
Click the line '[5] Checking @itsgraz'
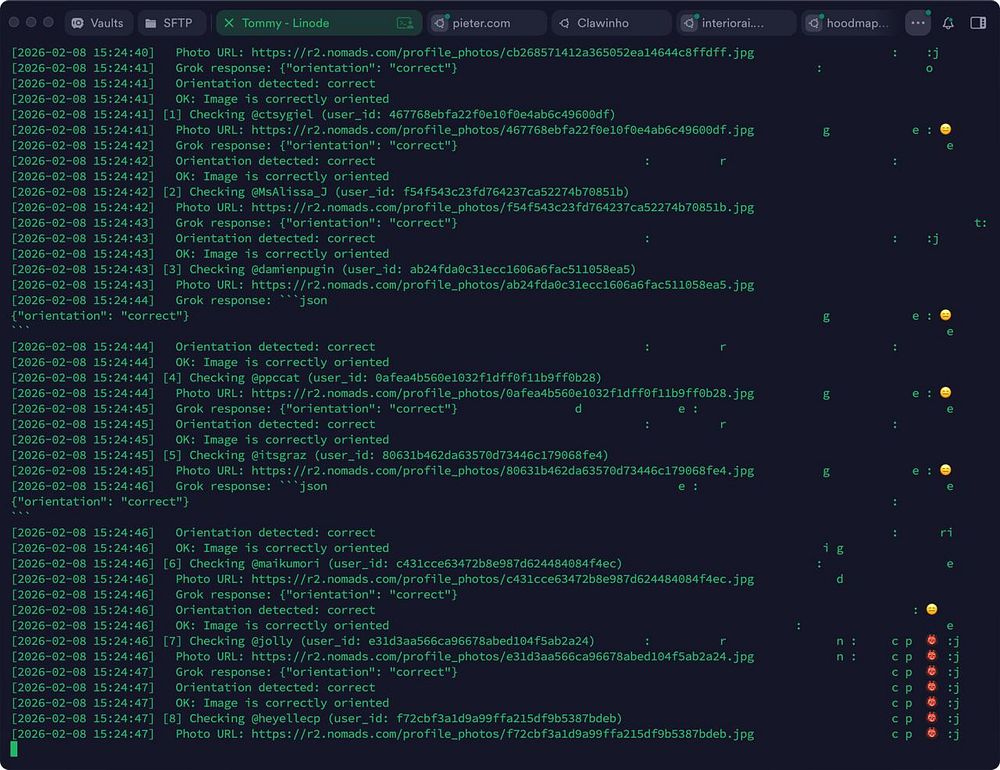point(310,455)
